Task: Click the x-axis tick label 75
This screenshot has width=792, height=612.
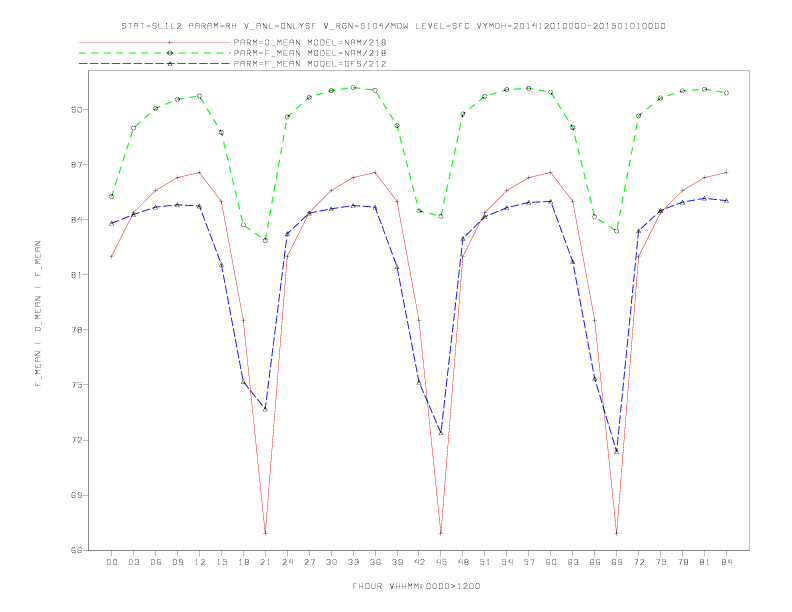Action: pos(661,562)
